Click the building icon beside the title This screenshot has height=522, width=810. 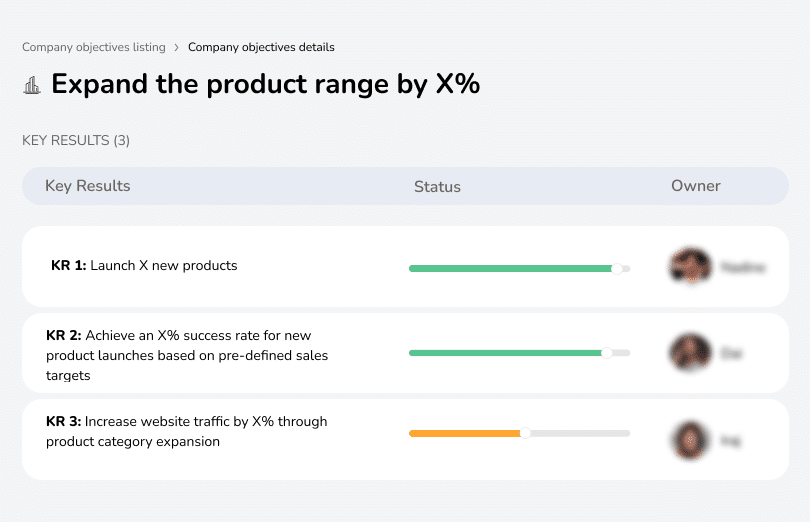pos(32,85)
